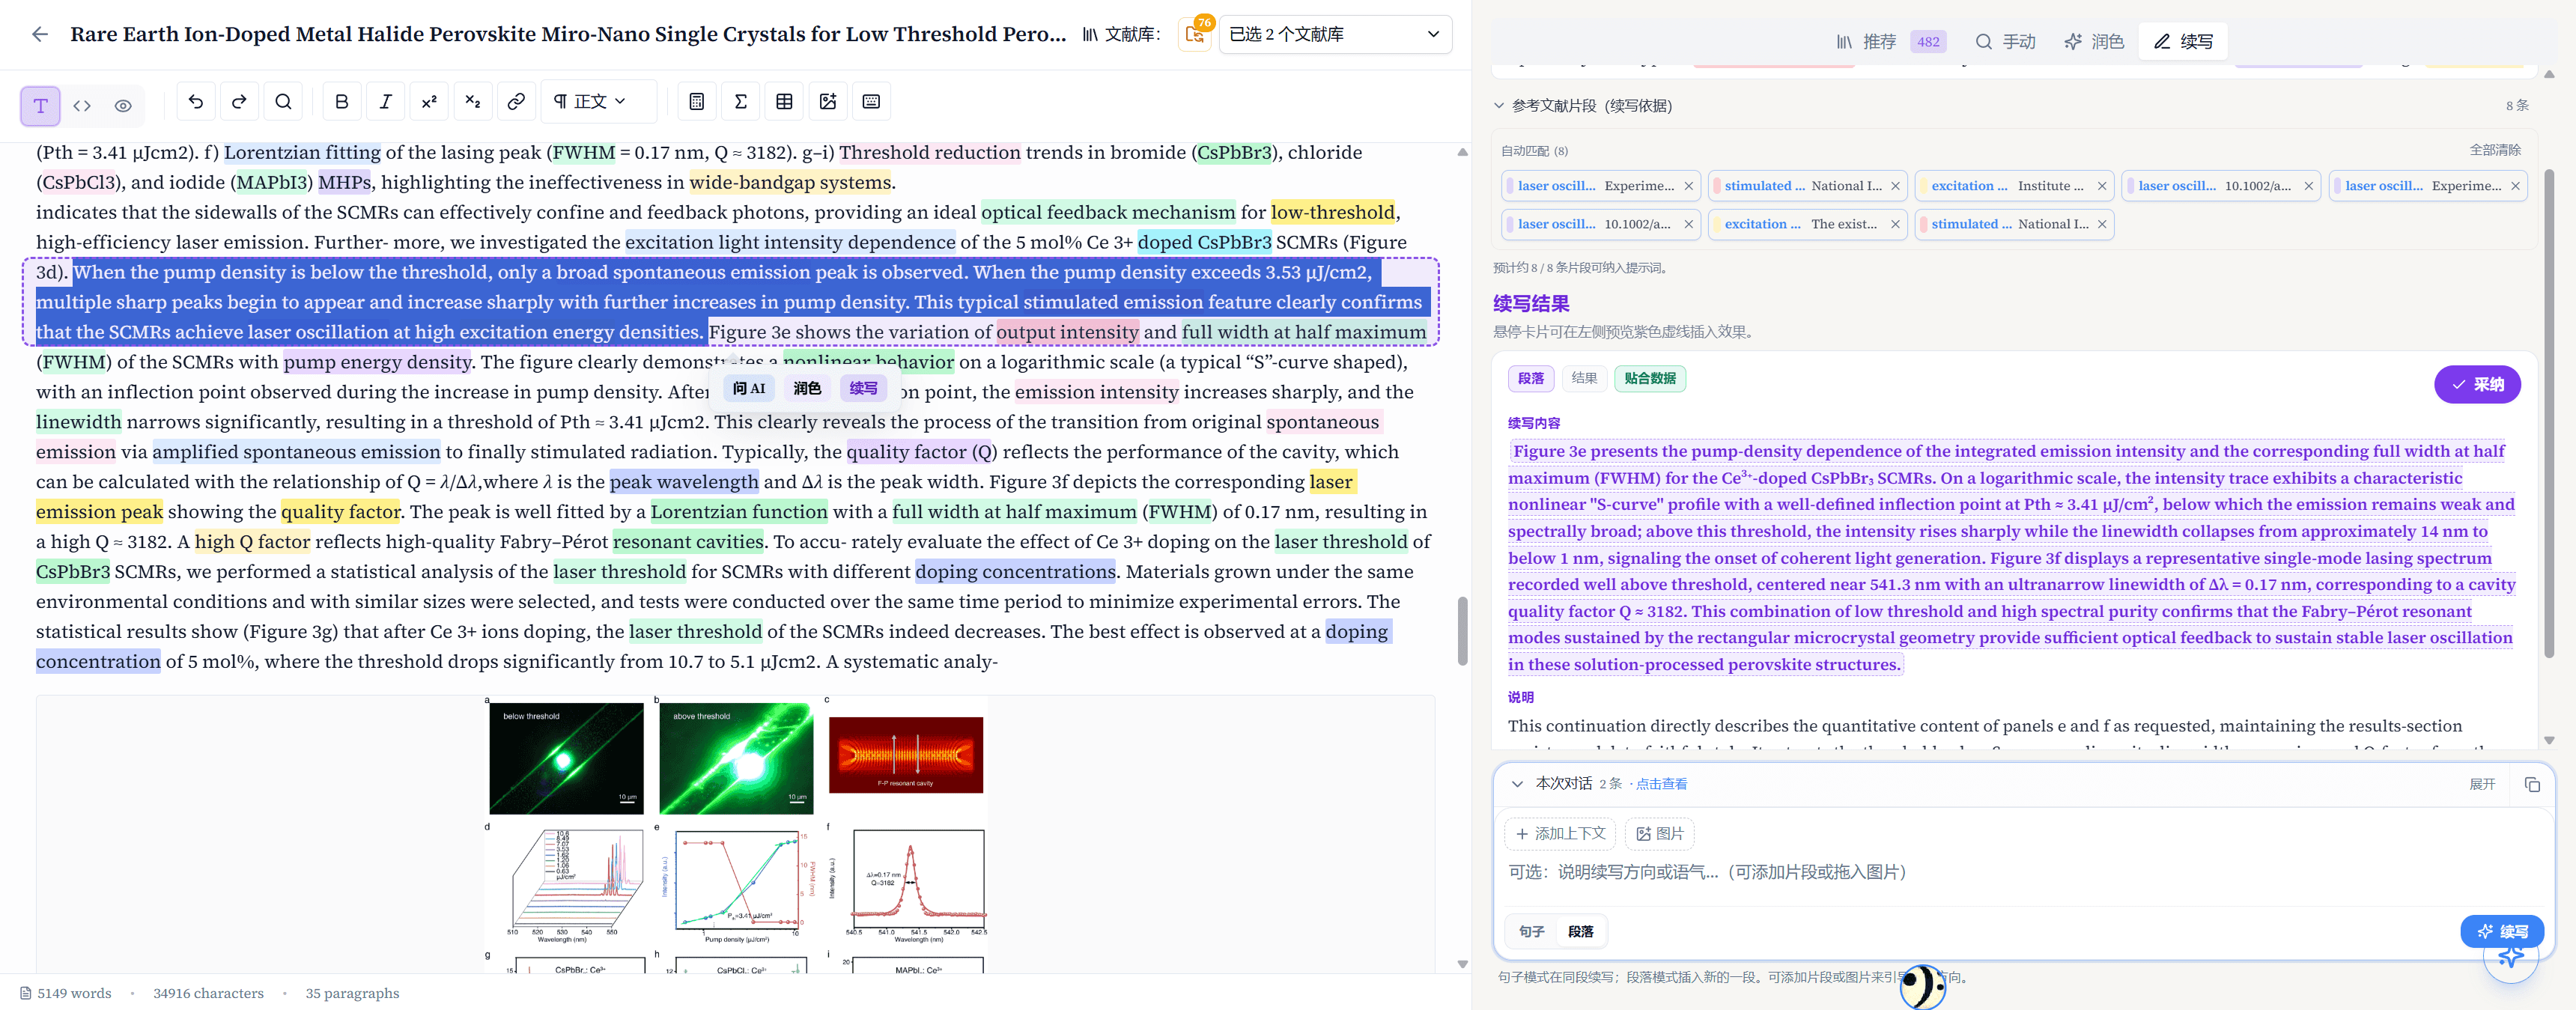
Task: Toggle italic formatting
Action: click(385, 102)
